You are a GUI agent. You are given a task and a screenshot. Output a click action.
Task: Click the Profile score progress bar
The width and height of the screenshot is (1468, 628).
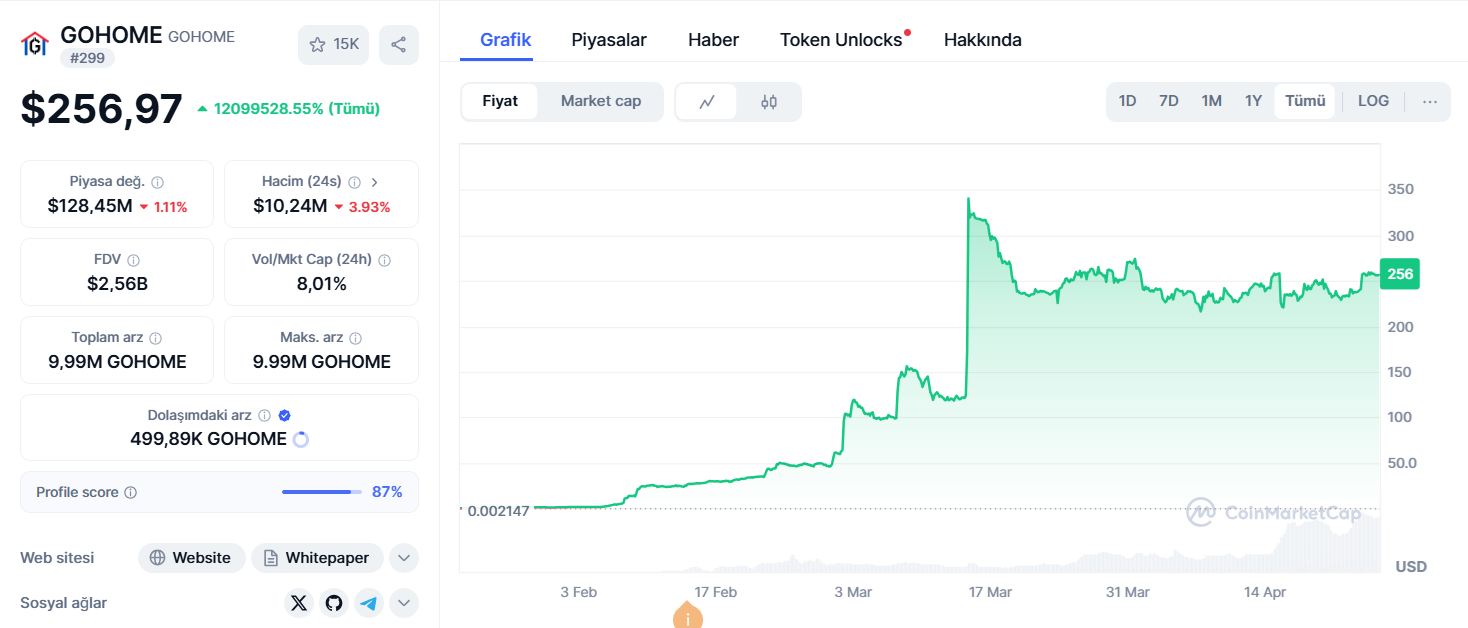point(322,492)
